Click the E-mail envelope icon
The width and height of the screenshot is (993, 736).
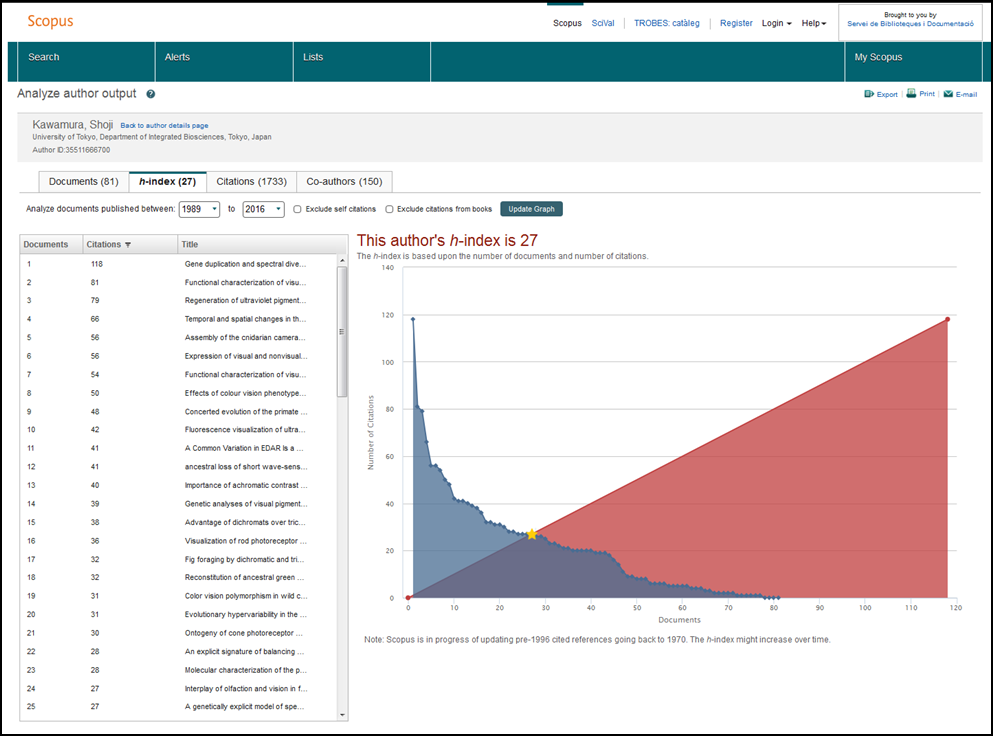pos(948,94)
